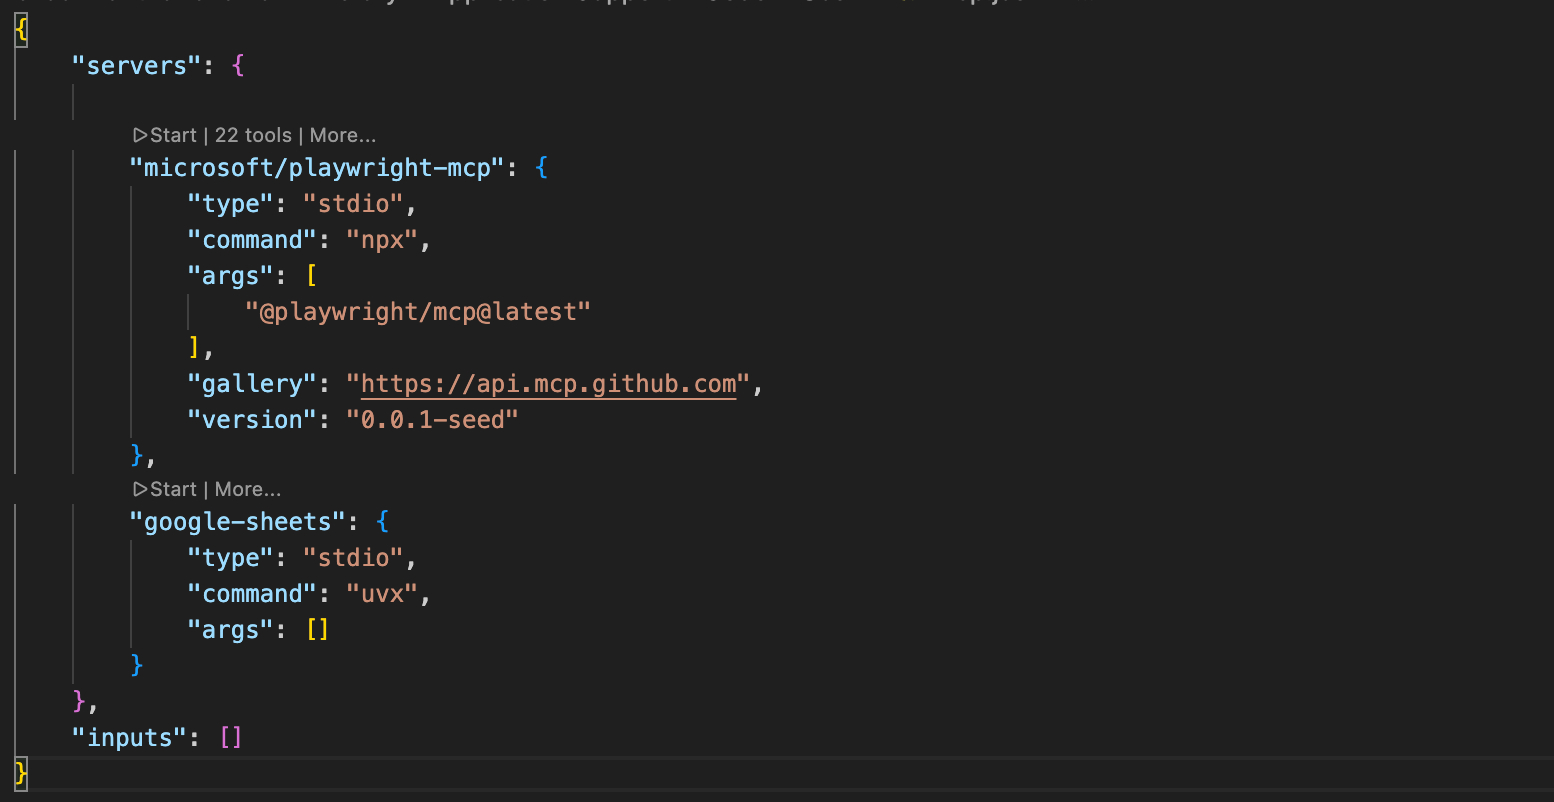This screenshot has height=802, width=1554.
Task: Start the microsoft/playwright-mcp server
Action: coord(165,135)
